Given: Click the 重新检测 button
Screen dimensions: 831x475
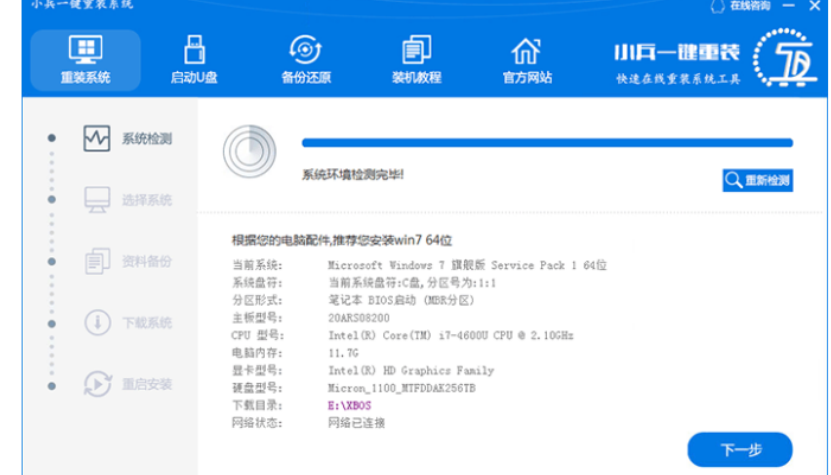Looking at the screenshot, I should pos(757,180).
